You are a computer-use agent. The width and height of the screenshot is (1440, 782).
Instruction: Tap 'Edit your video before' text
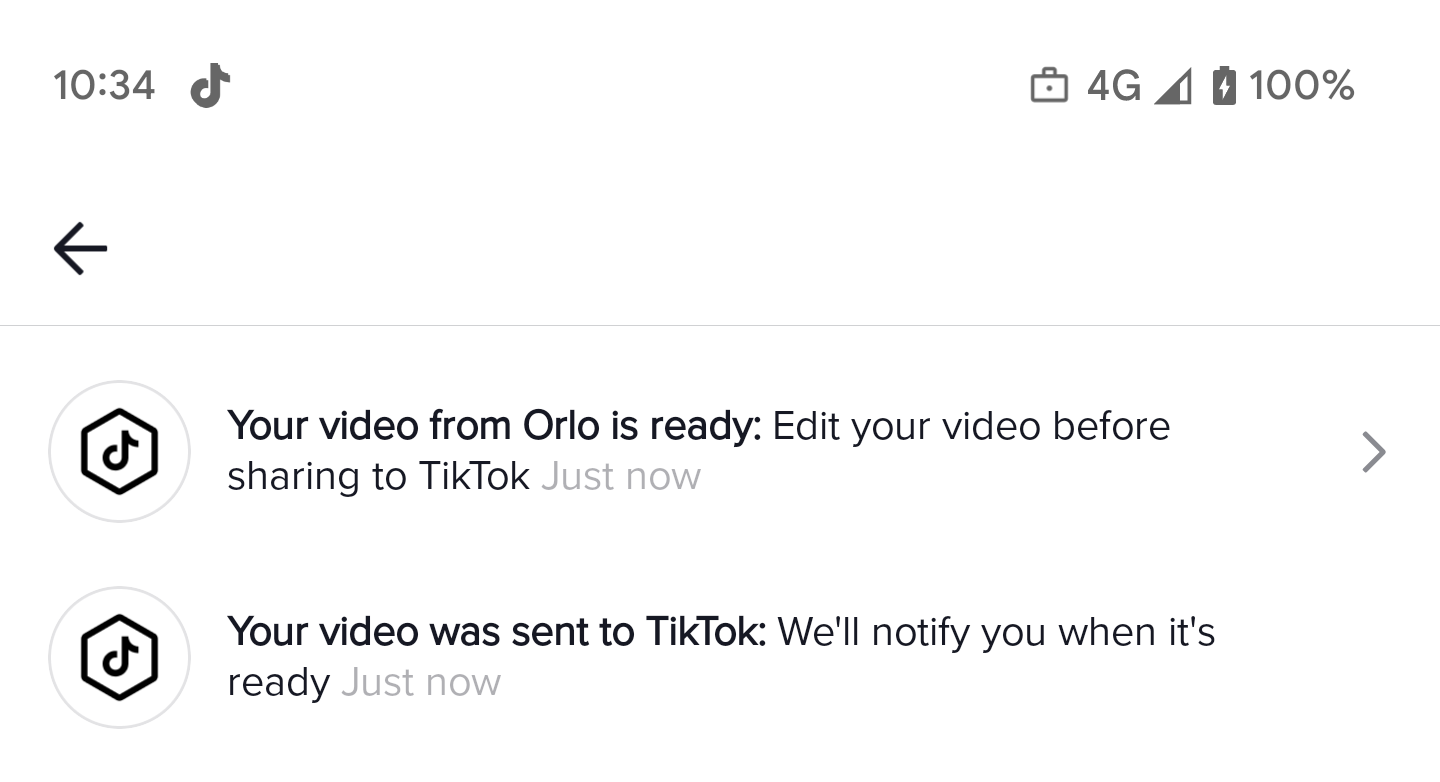pyautogui.click(x=971, y=427)
